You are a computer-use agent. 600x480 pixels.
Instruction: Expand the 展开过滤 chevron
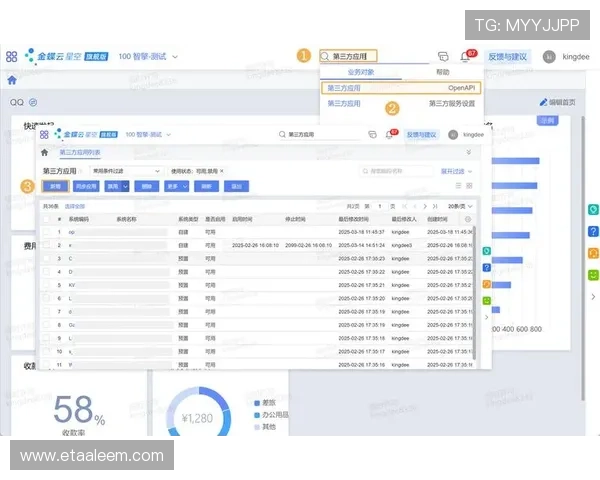[x=470, y=171]
